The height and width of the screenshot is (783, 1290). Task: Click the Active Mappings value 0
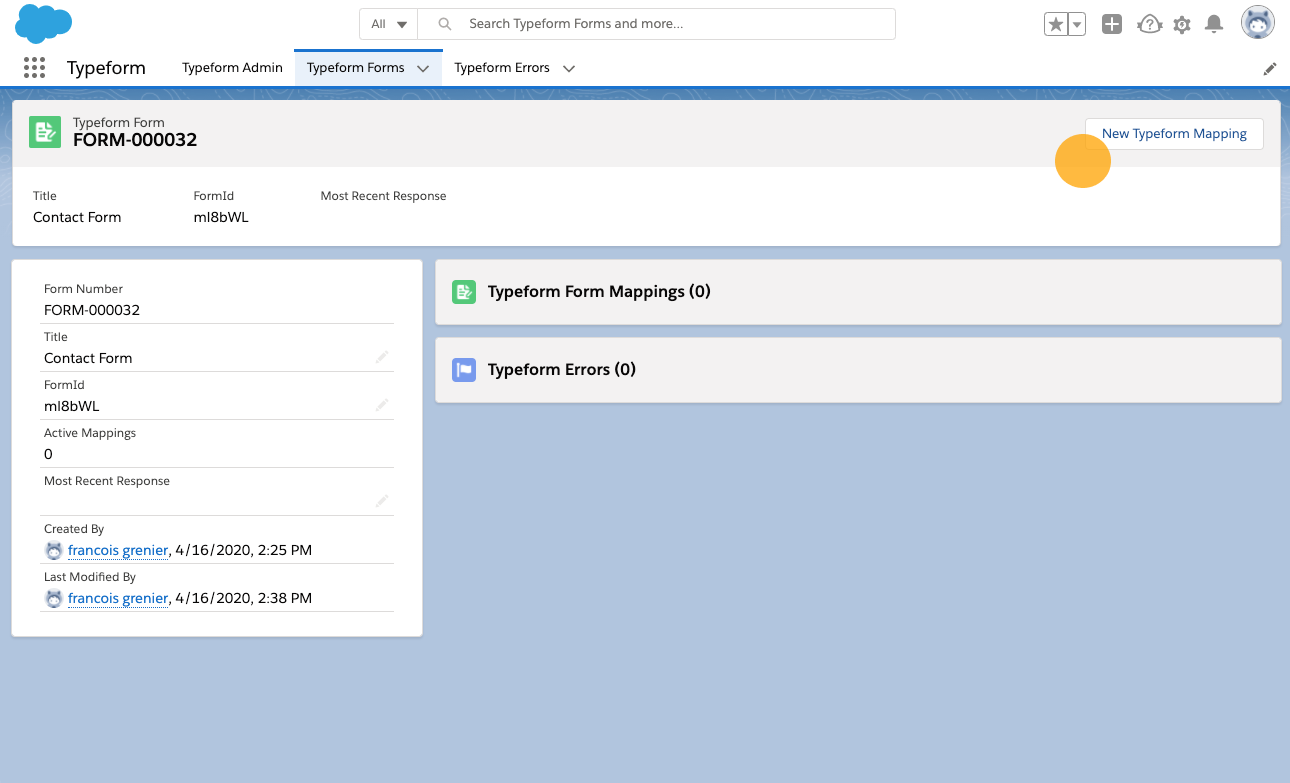click(48, 454)
